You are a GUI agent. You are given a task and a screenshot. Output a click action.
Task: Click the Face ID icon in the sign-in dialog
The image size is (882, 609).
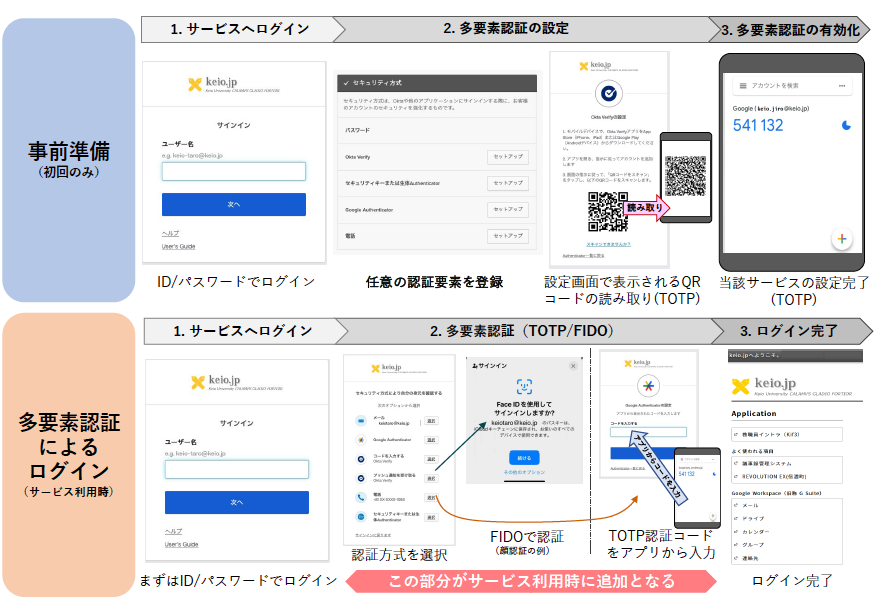click(x=523, y=386)
